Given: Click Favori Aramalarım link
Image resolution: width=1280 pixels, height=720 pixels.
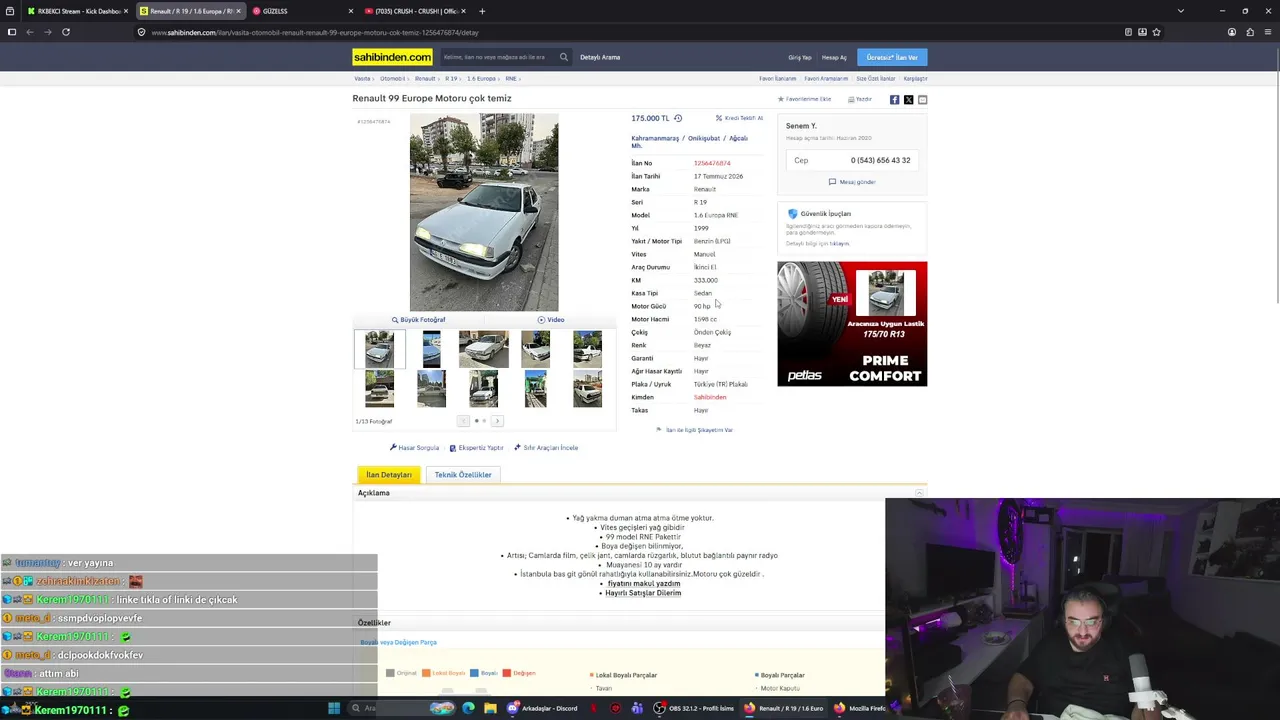Looking at the screenshot, I should 826,79.
